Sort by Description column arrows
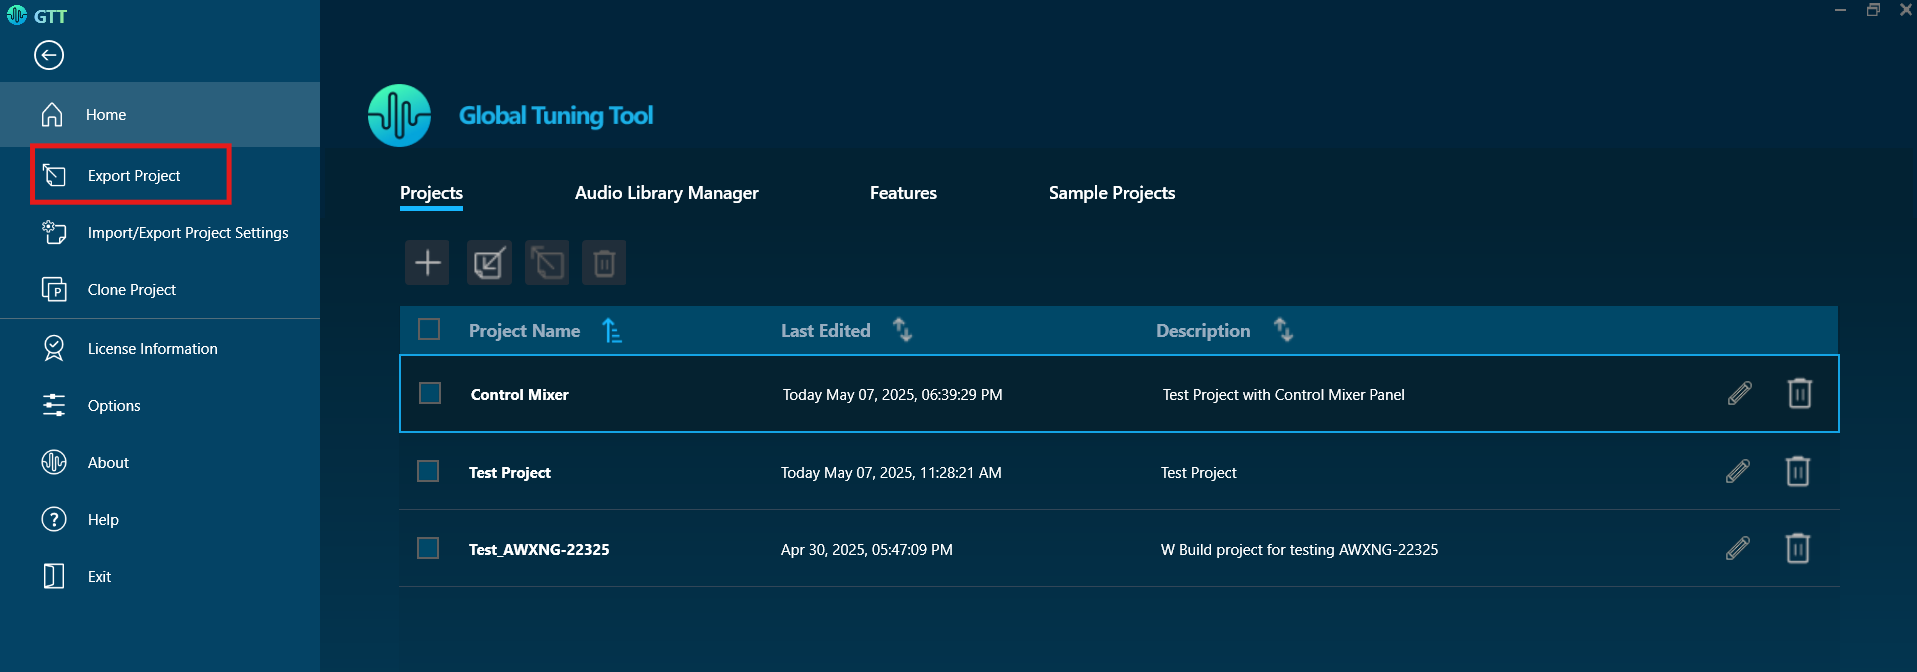This screenshot has width=1917, height=672. pos(1283,330)
